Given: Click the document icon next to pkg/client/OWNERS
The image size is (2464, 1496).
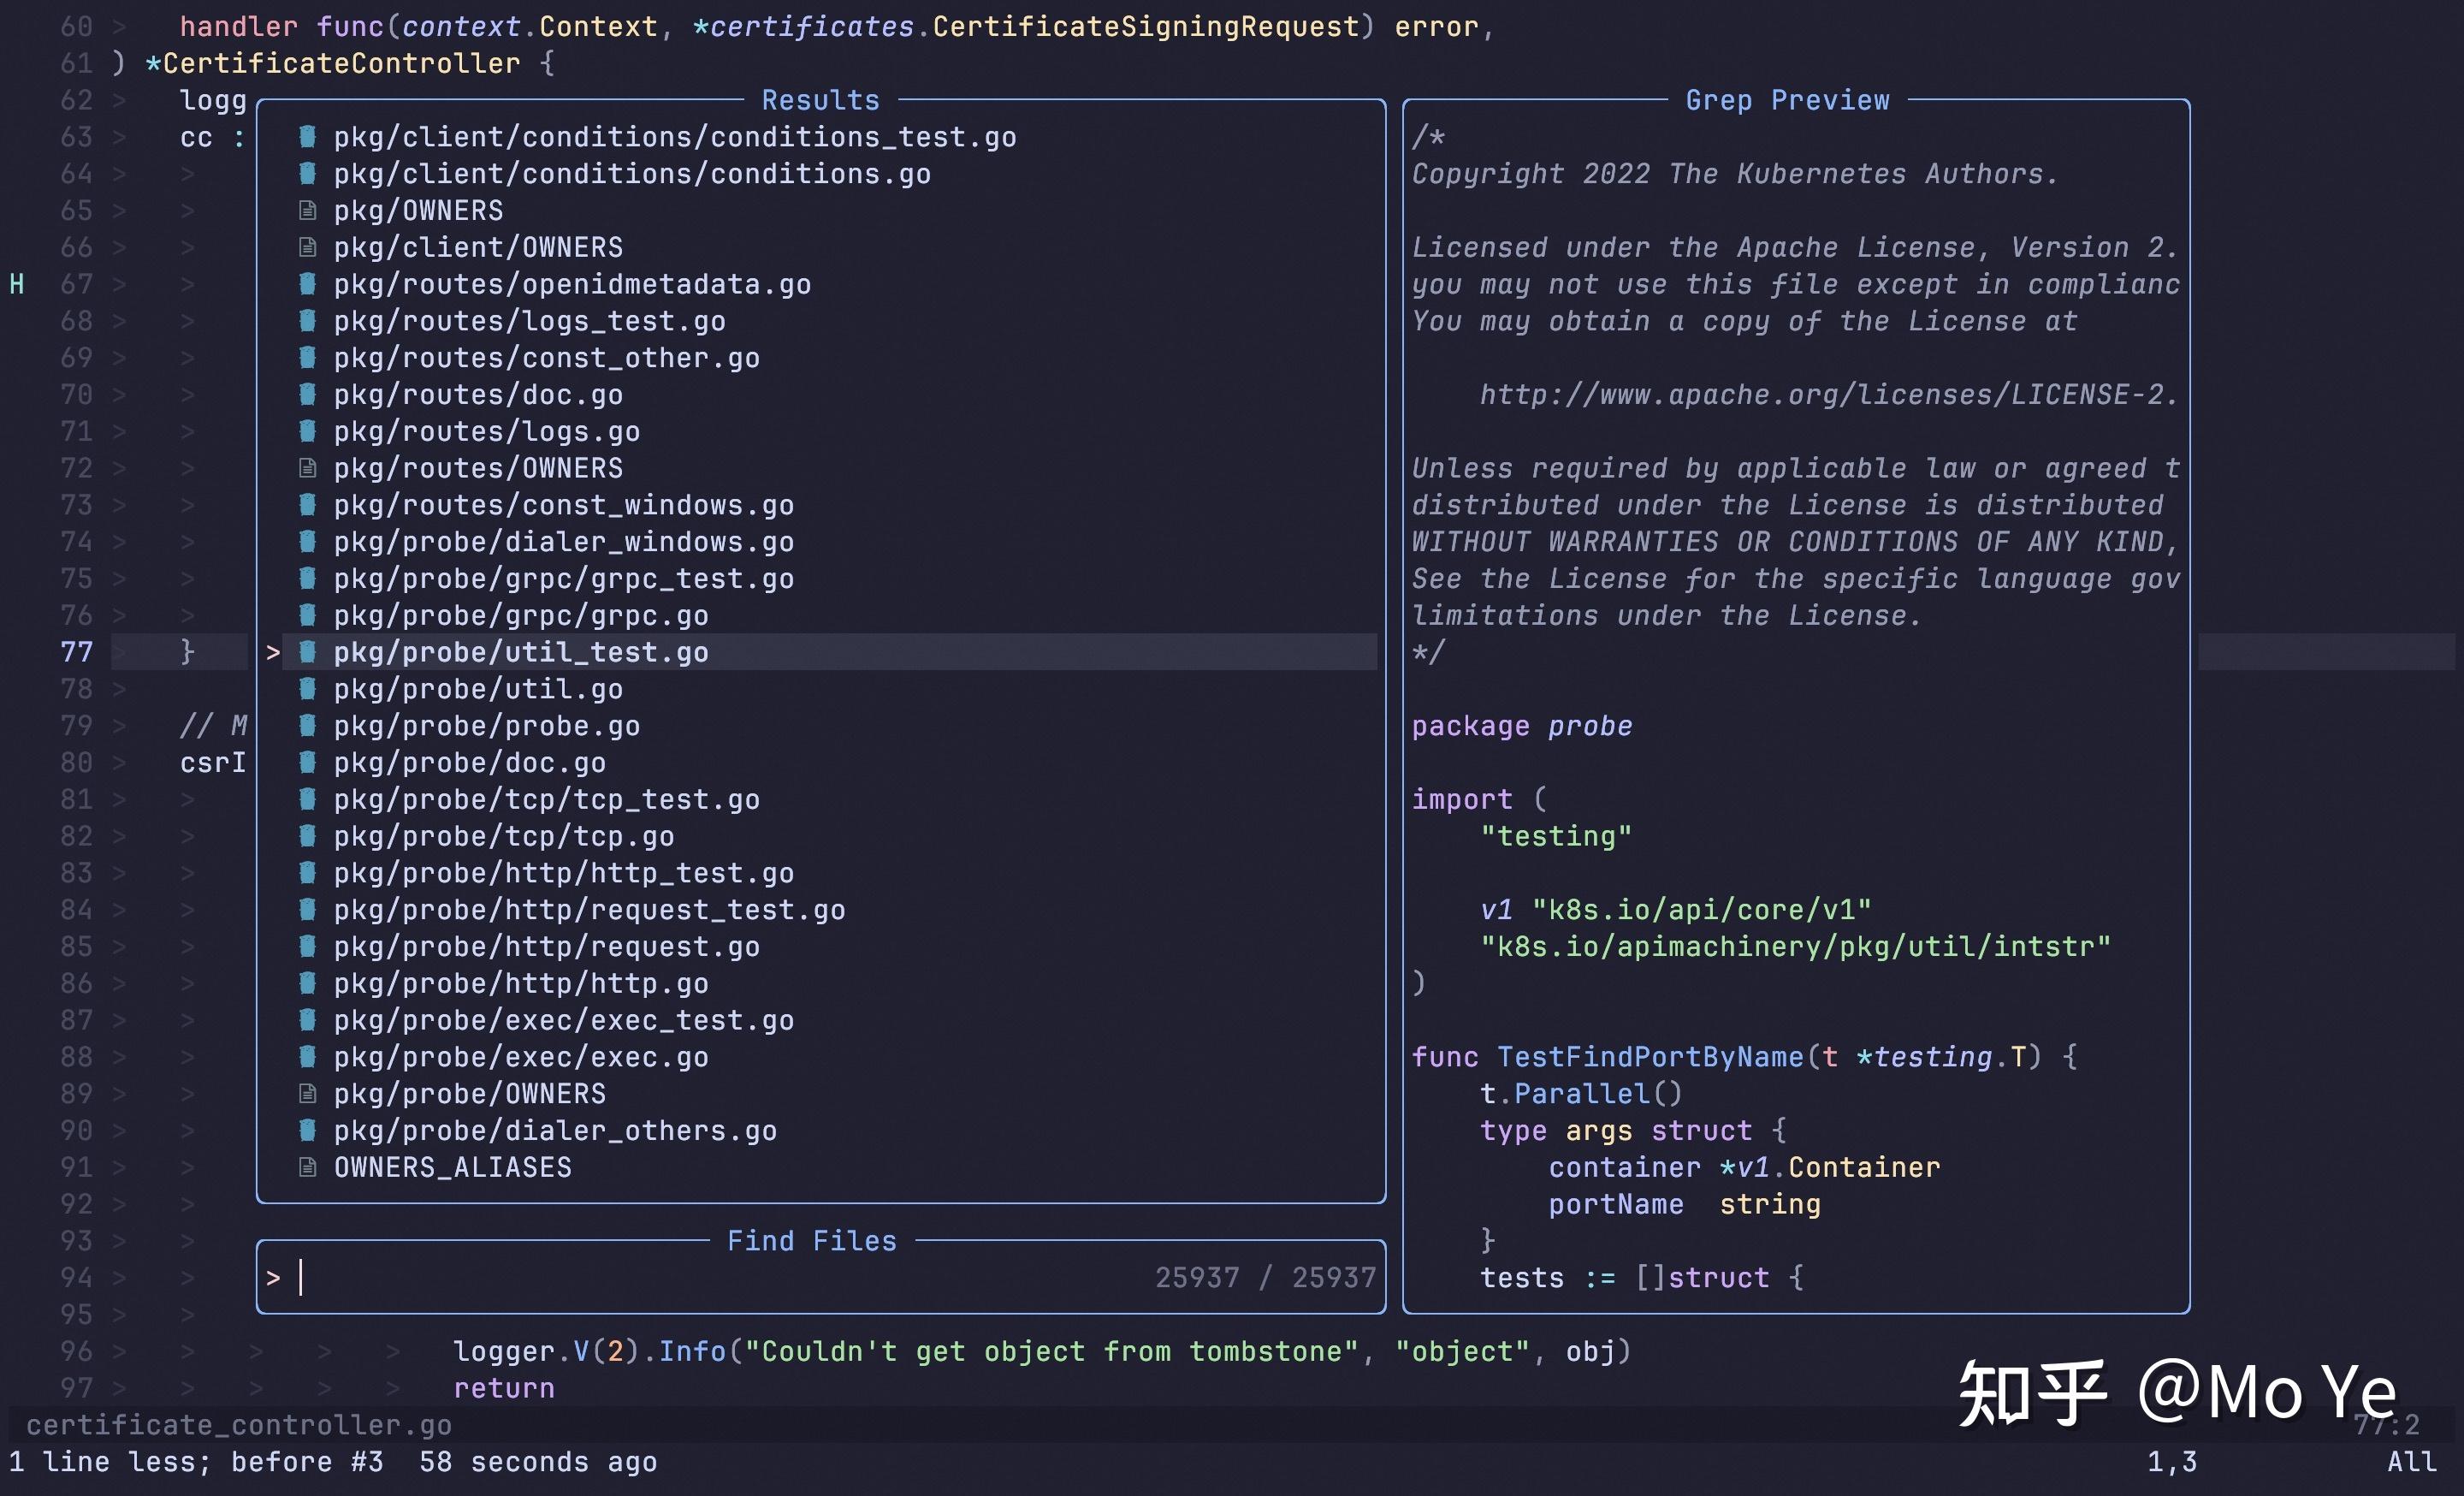Looking at the screenshot, I should pyautogui.click(x=307, y=246).
